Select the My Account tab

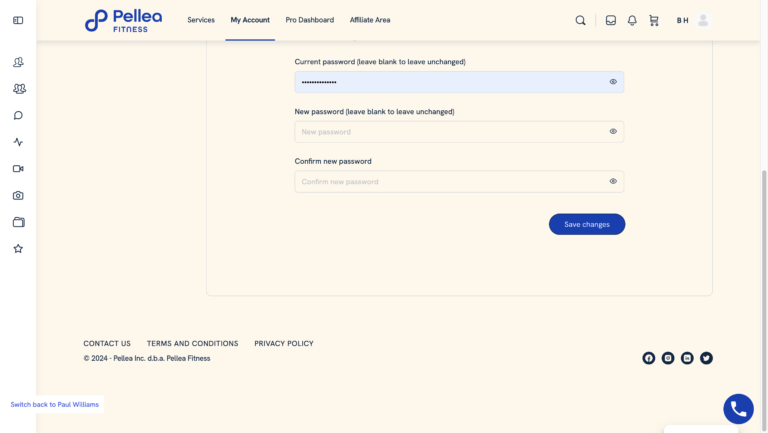tap(250, 20)
